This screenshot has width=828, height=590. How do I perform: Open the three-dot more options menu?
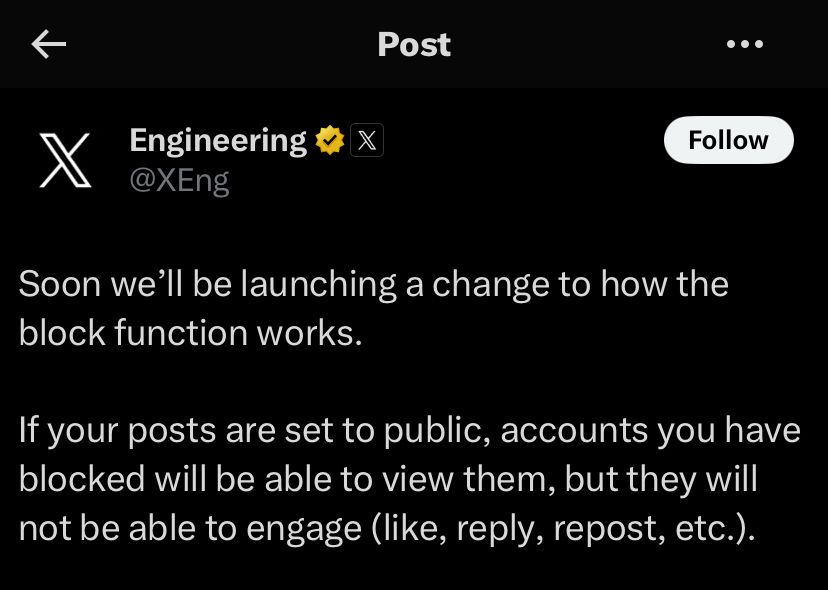(x=744, y=44)
